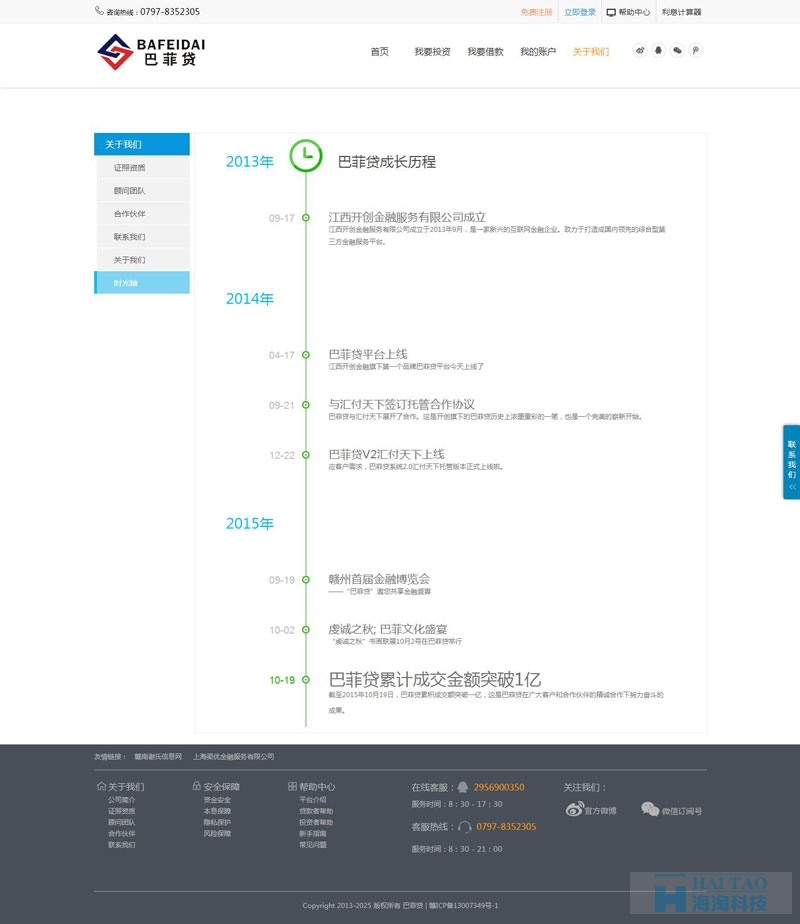The height and width of the screenshot is (924, 800).
Task: Open 我要投资 in the main navigation
Action: pos(432,52)
